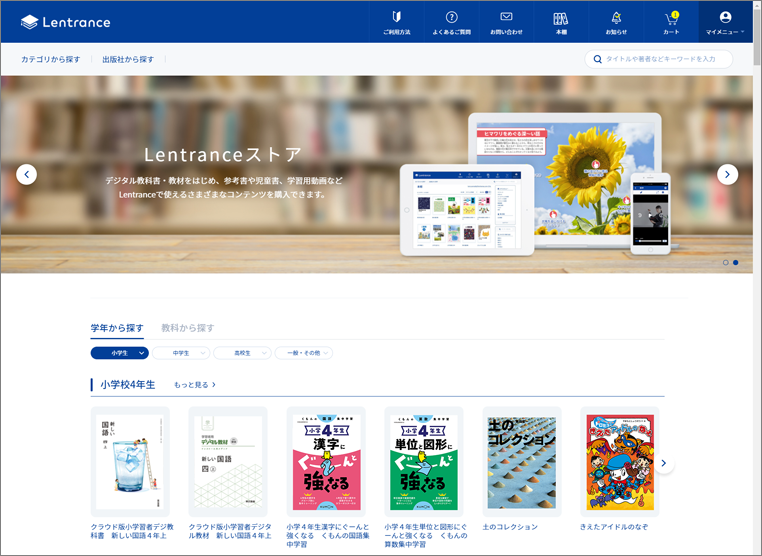Screen dimensions: 762x556
Task: Open the 土のコレクション book cover
Action: pyautogui.click(x=522, y=462)
